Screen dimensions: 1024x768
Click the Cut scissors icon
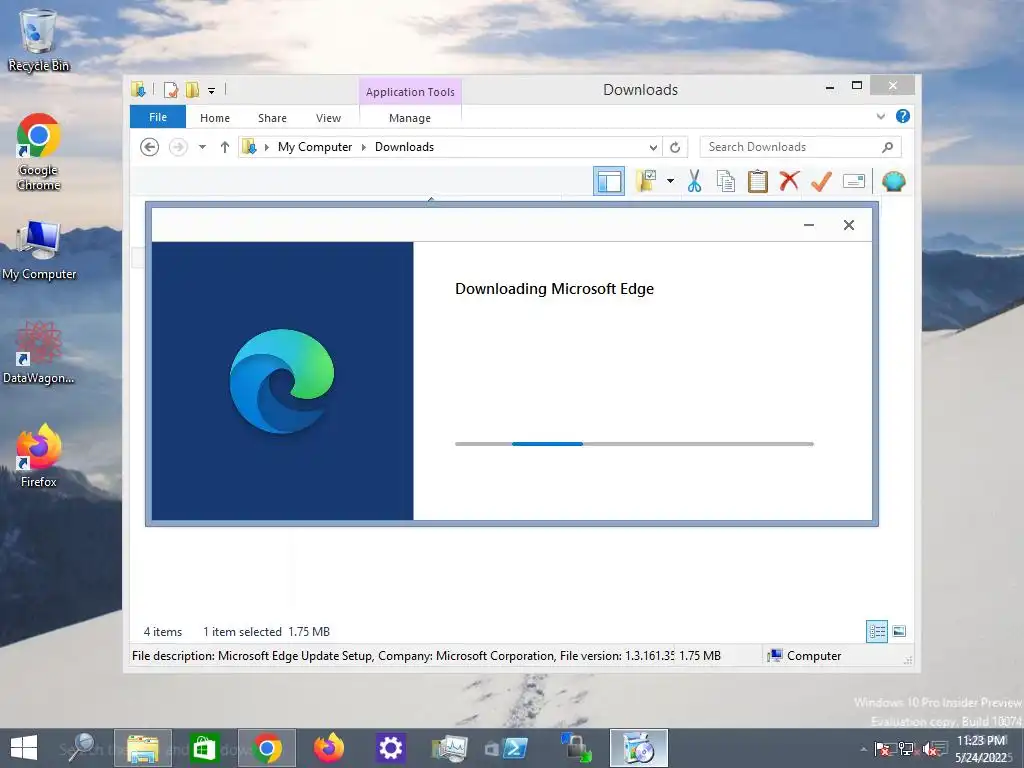[x=694, y=181]
